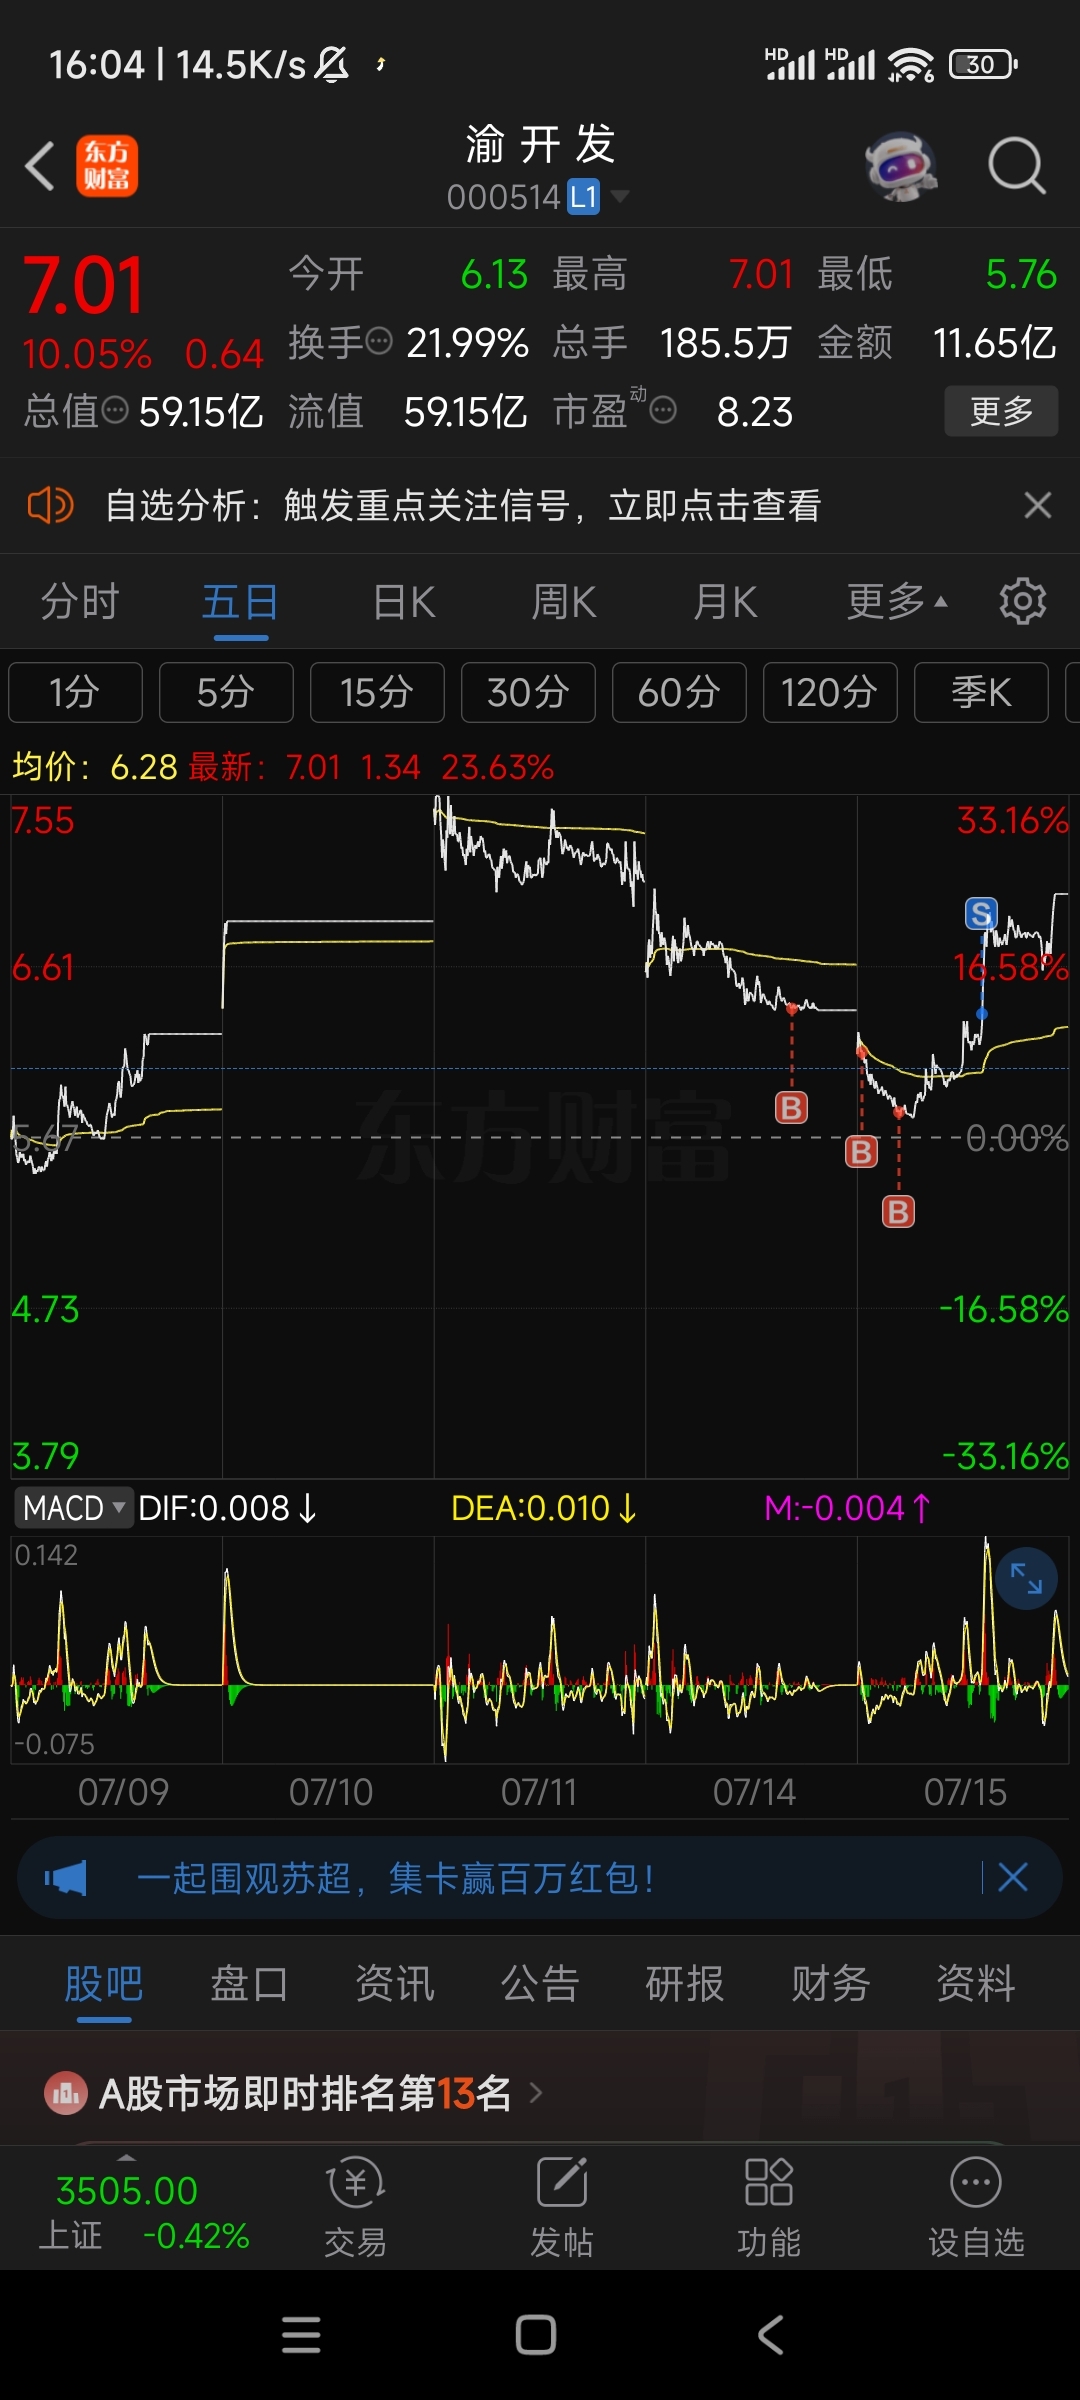Tap the L1 quote level badge
The width and height of the screenshot is (1080, 2400).
tap(583, 197)
